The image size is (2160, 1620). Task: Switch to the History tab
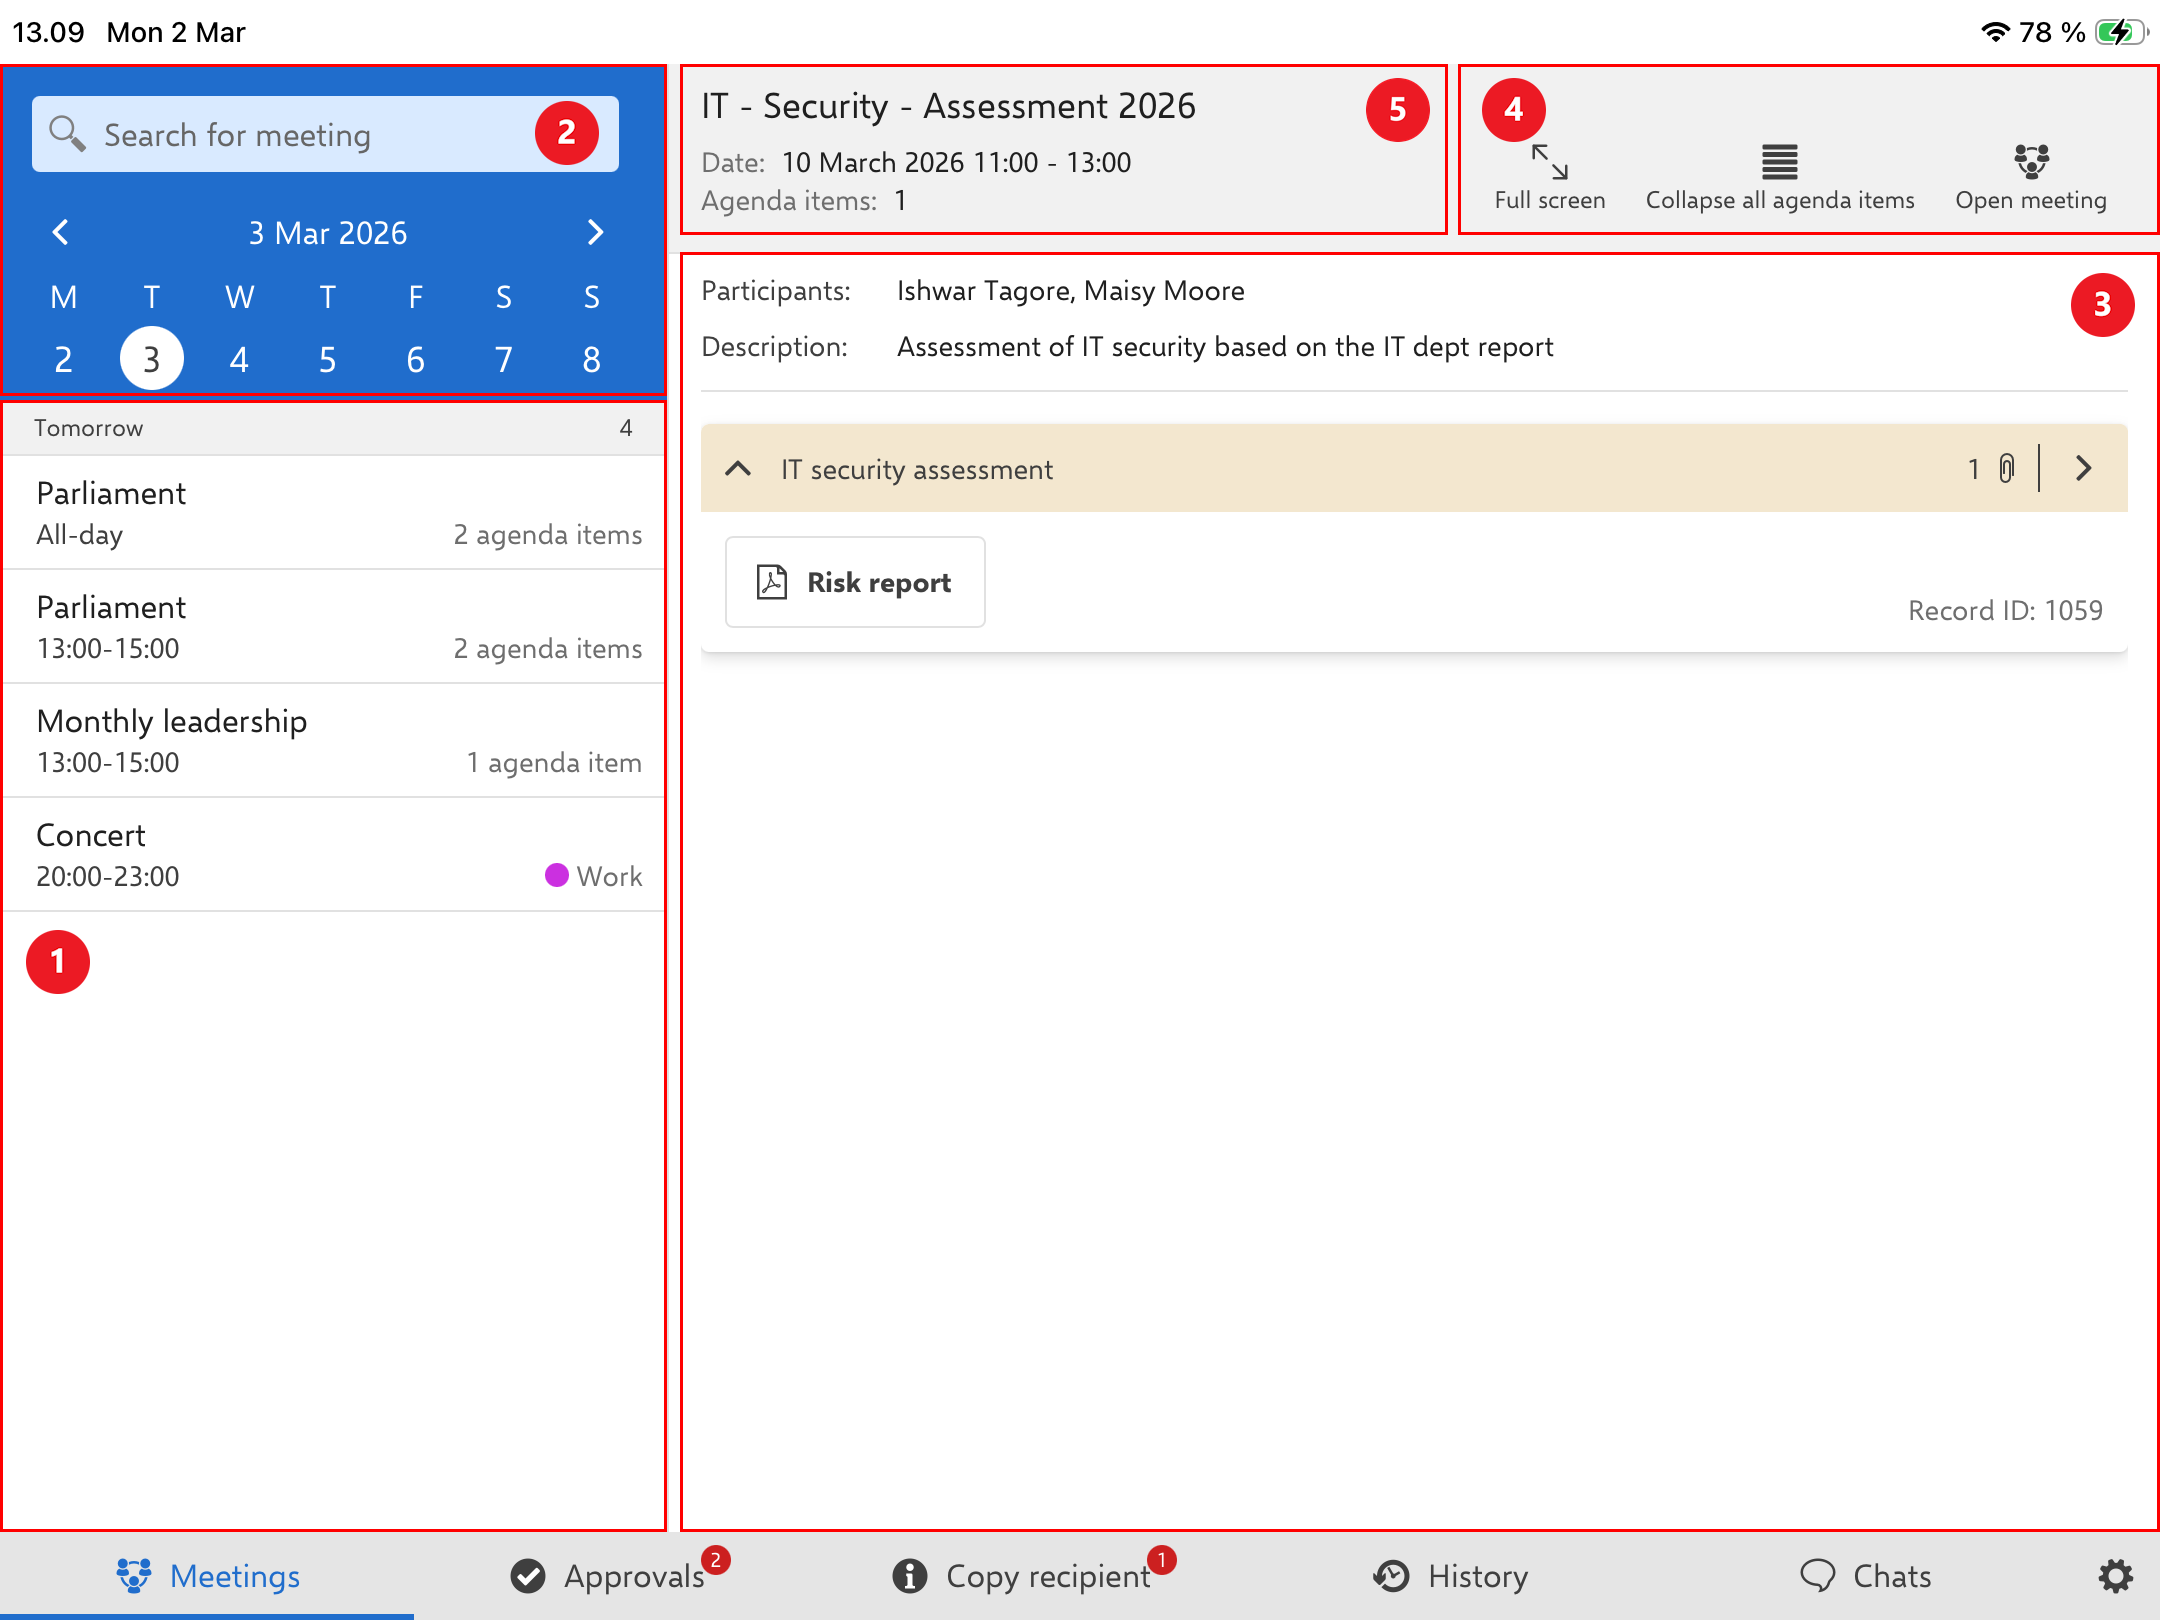click(1450, 1576)
